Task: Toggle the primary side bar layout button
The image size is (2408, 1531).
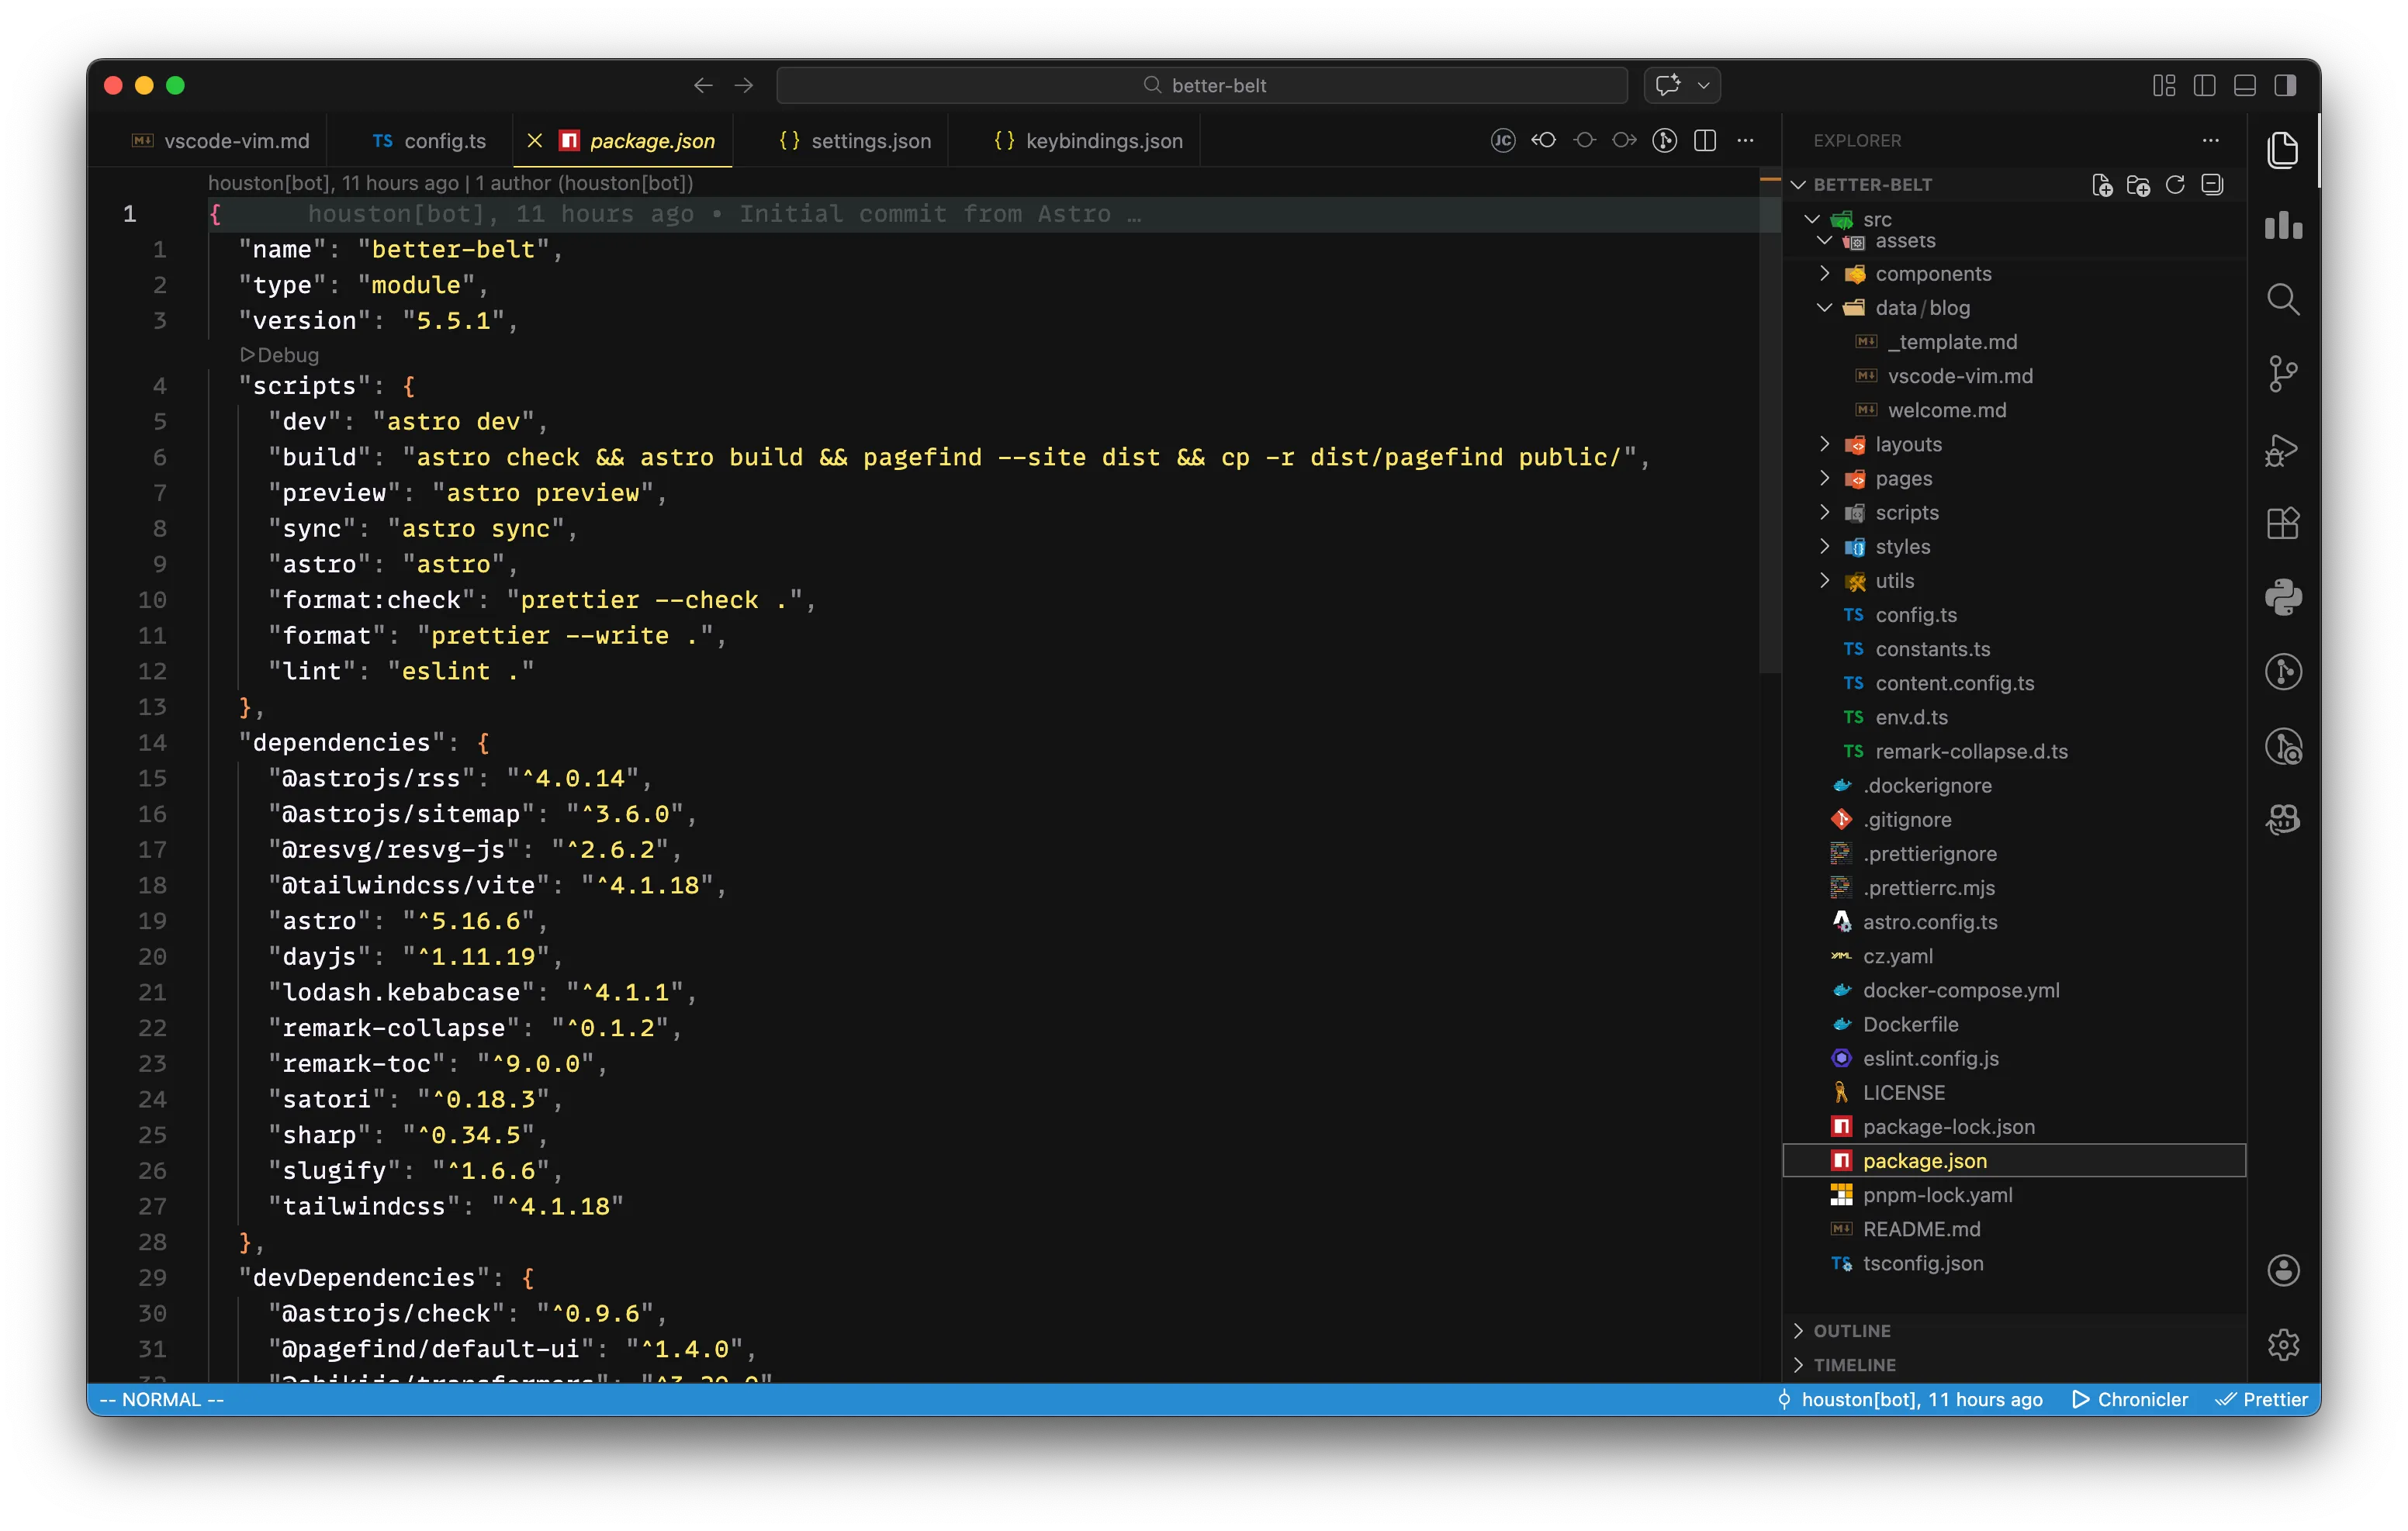Action: (2204, 86)
